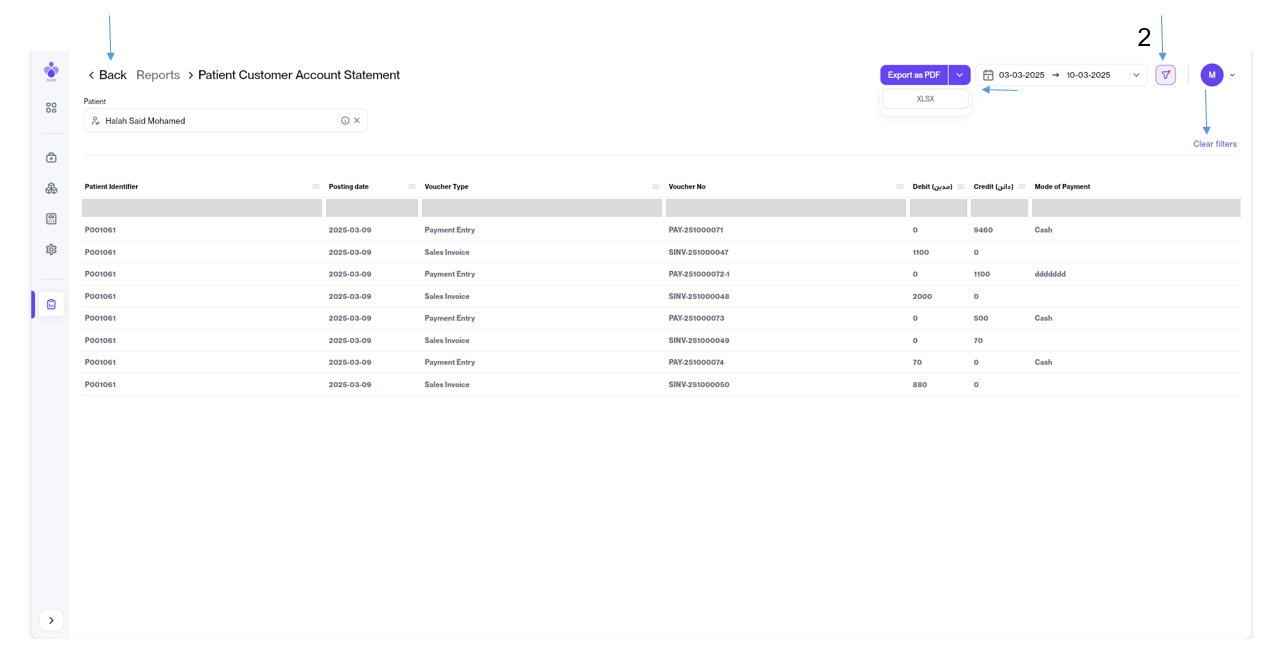Clear the patient Halah Said Mohamed selection

(x=357, y=121)
